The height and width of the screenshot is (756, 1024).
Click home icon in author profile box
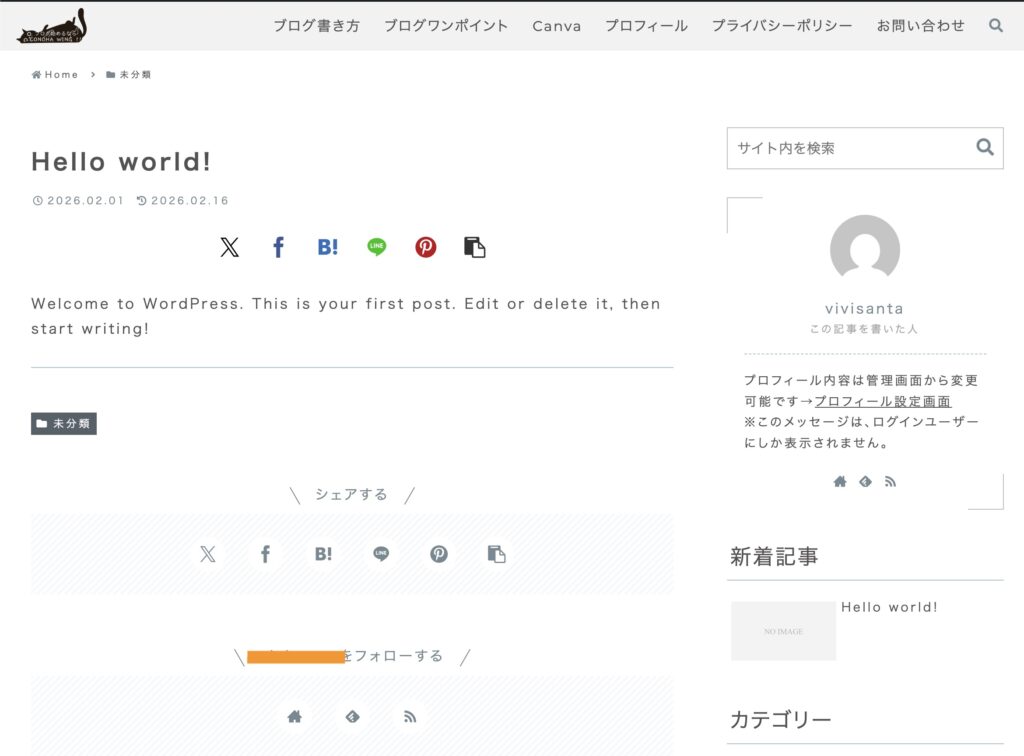pos(840,481)
